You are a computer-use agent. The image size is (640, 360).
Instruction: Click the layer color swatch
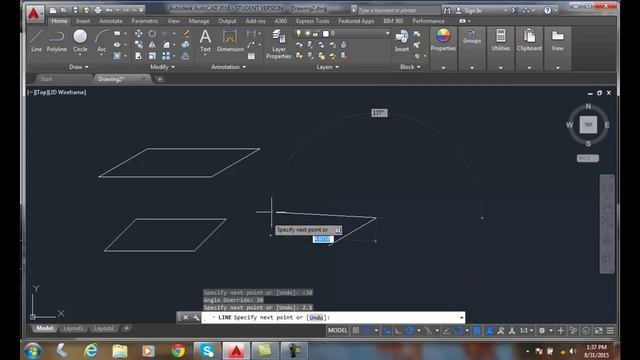325,33
